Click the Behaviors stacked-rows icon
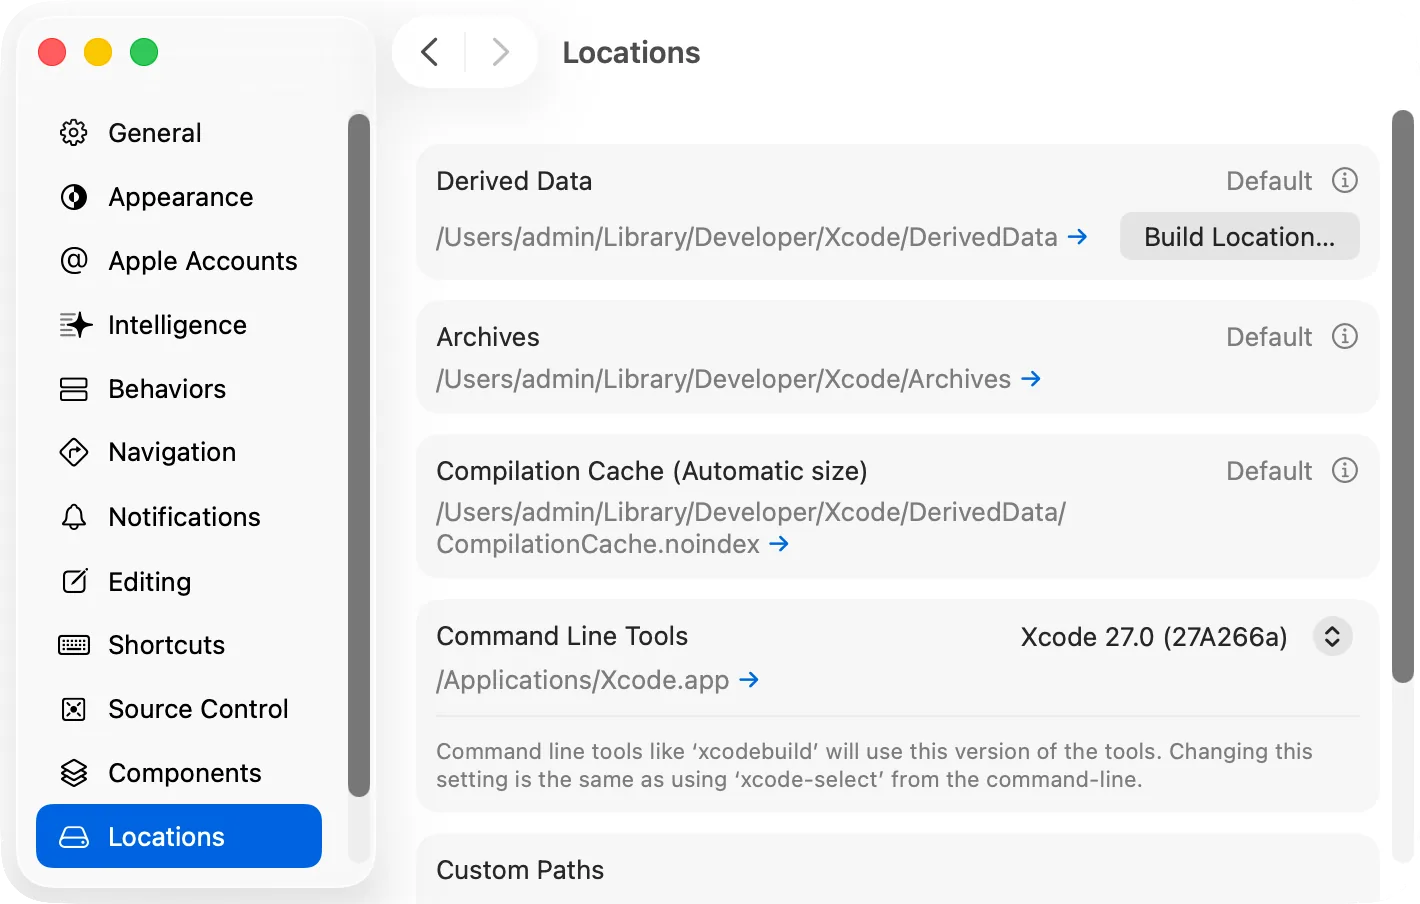The image size is (1420, 904). coord(74,389)
